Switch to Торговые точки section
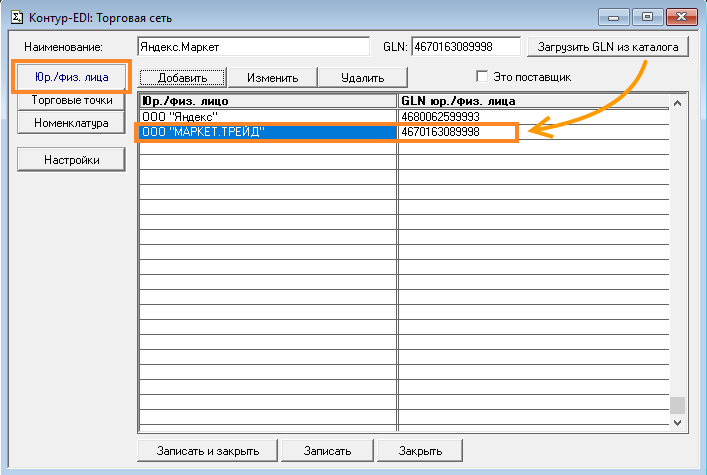Image resolution: width=707 pixels, height=475 pixels. (x=71, y=100)
